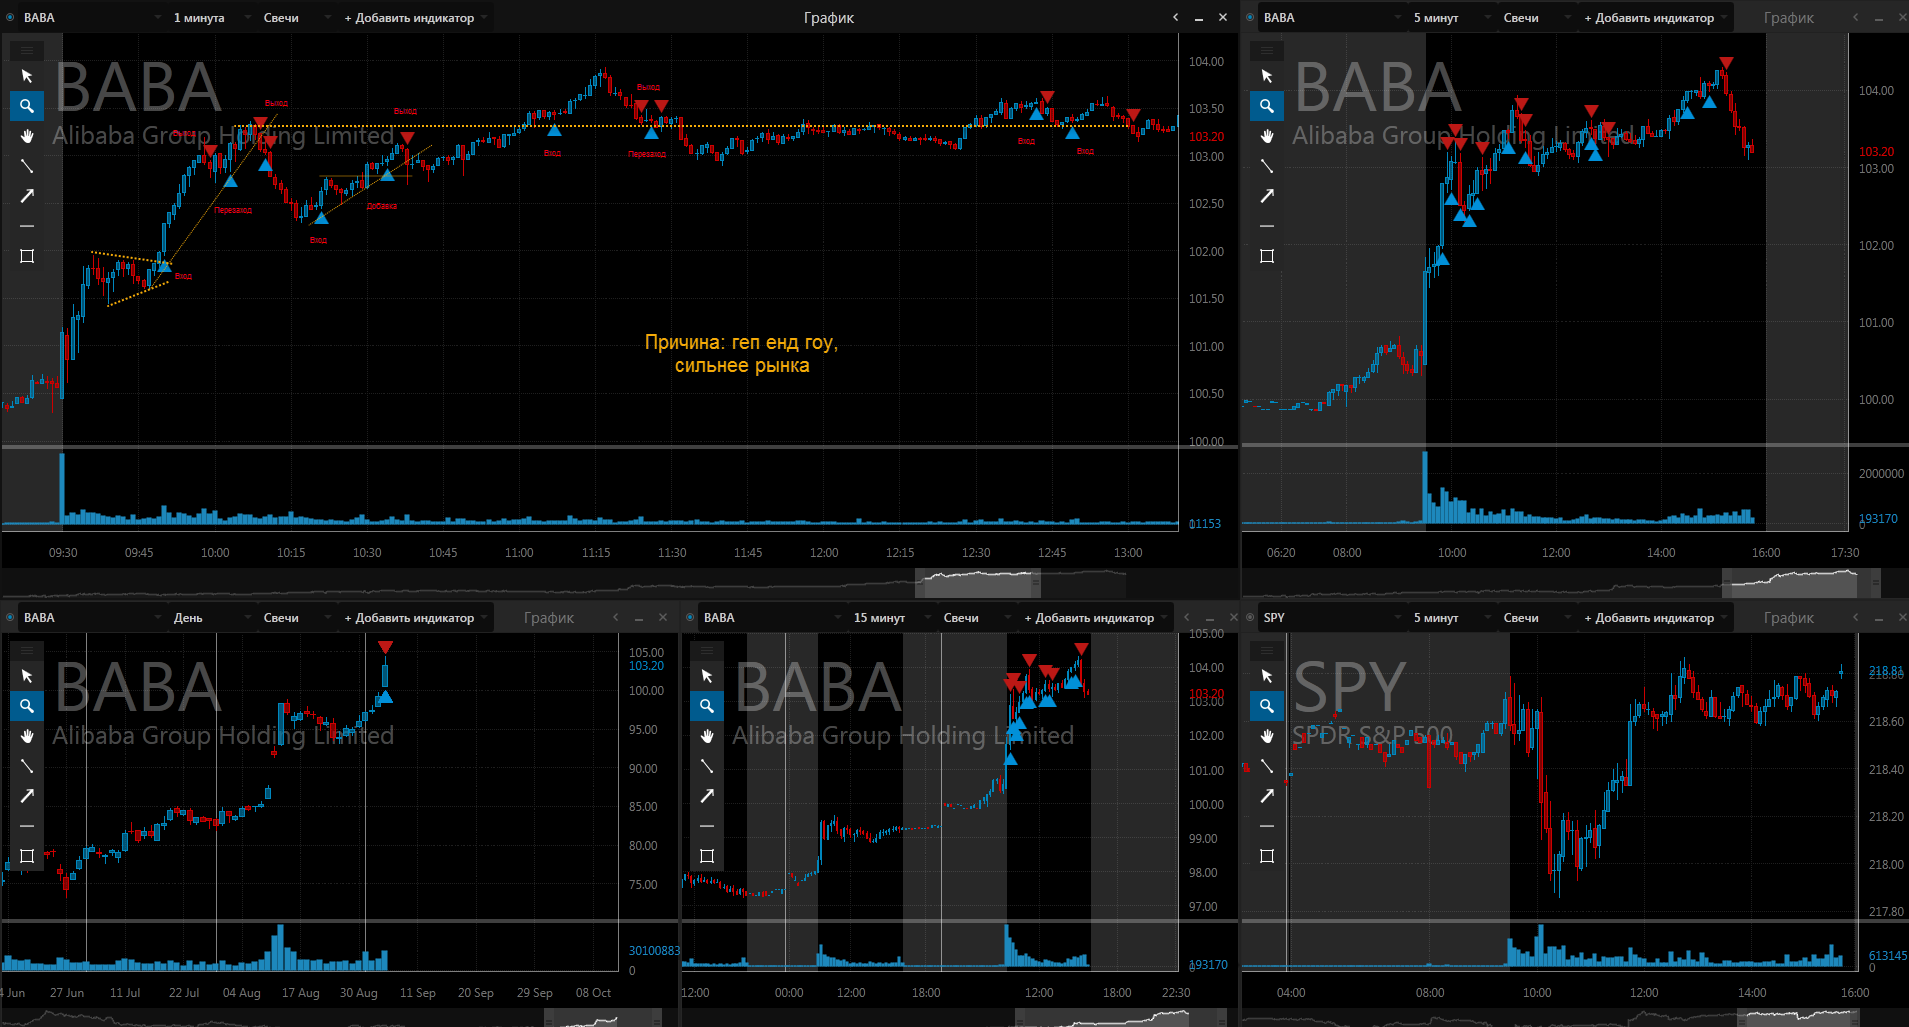Click График title of the SPY chart

pyautogui.click(x=1789, y=617)
